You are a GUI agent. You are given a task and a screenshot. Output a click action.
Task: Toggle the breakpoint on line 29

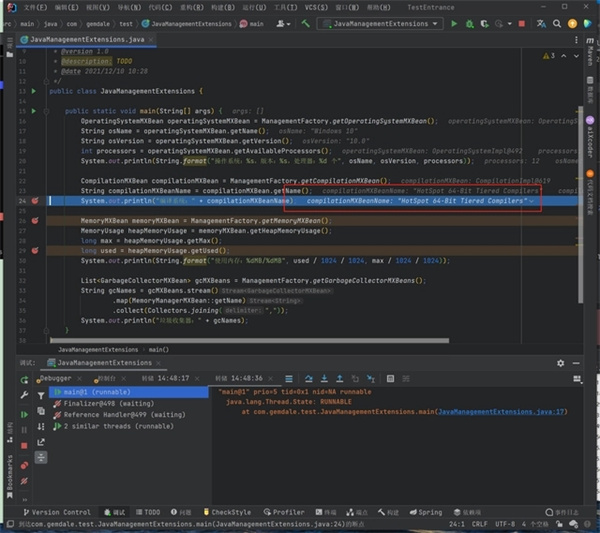pos(35,250)
